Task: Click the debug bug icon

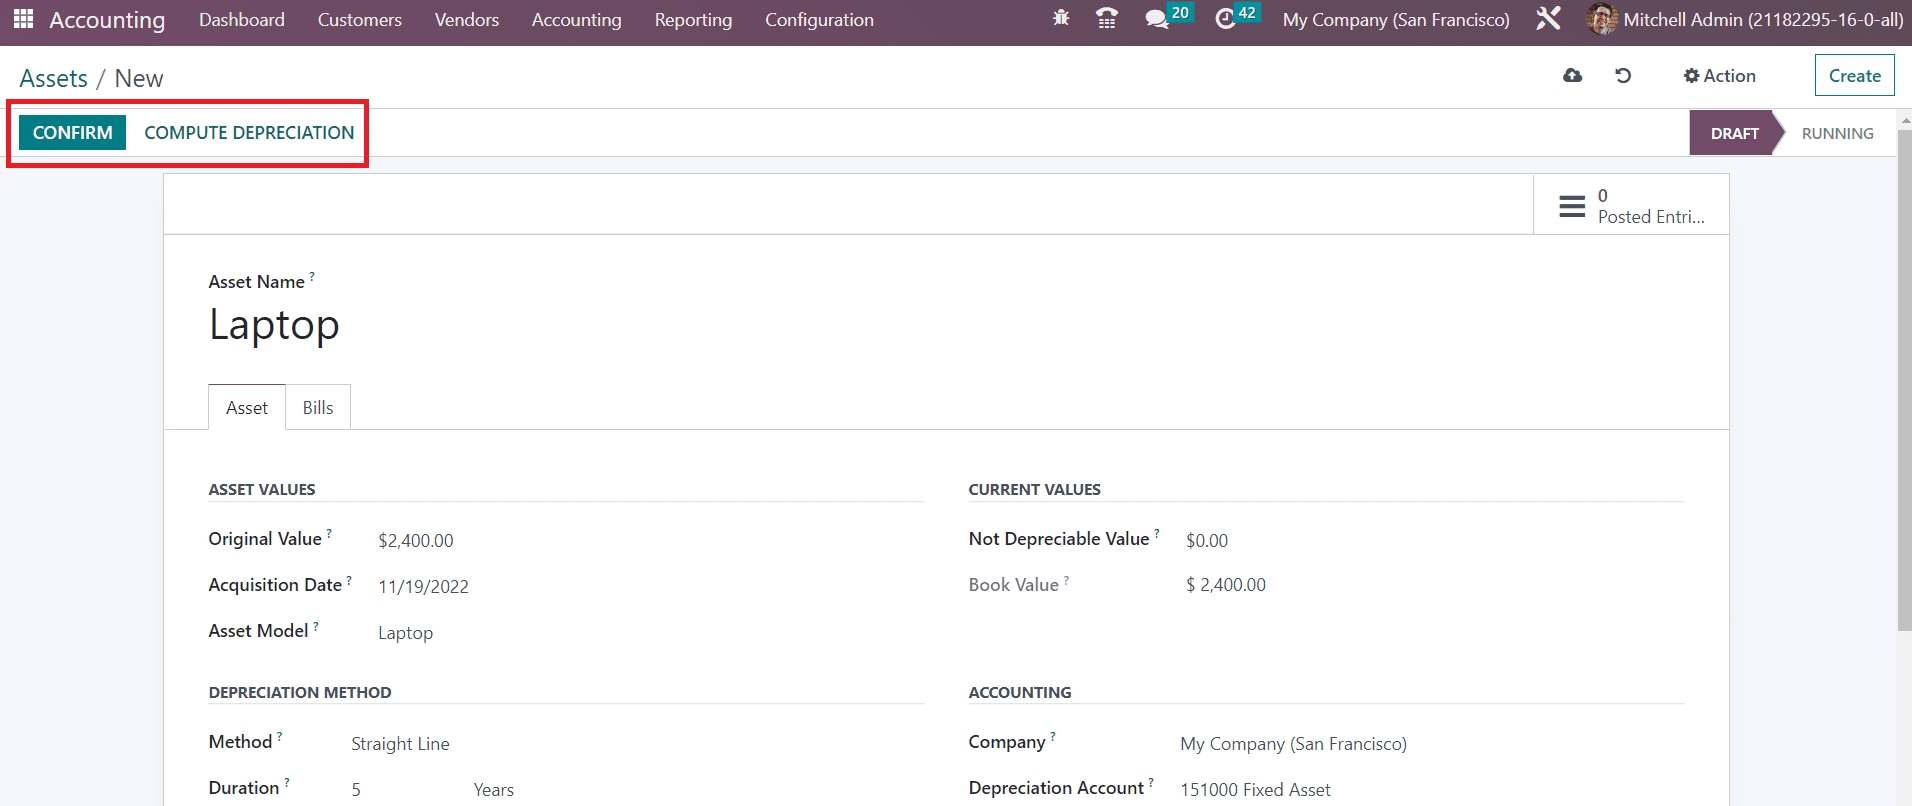Action: click(1061, 19)
